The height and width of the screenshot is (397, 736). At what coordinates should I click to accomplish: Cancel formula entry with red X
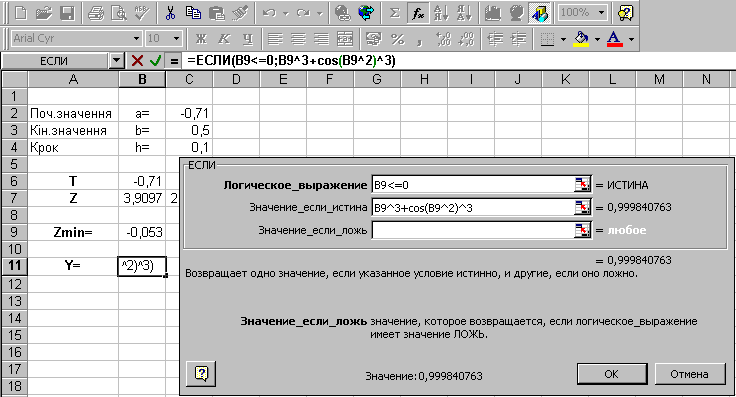click(x=137, y=61)
